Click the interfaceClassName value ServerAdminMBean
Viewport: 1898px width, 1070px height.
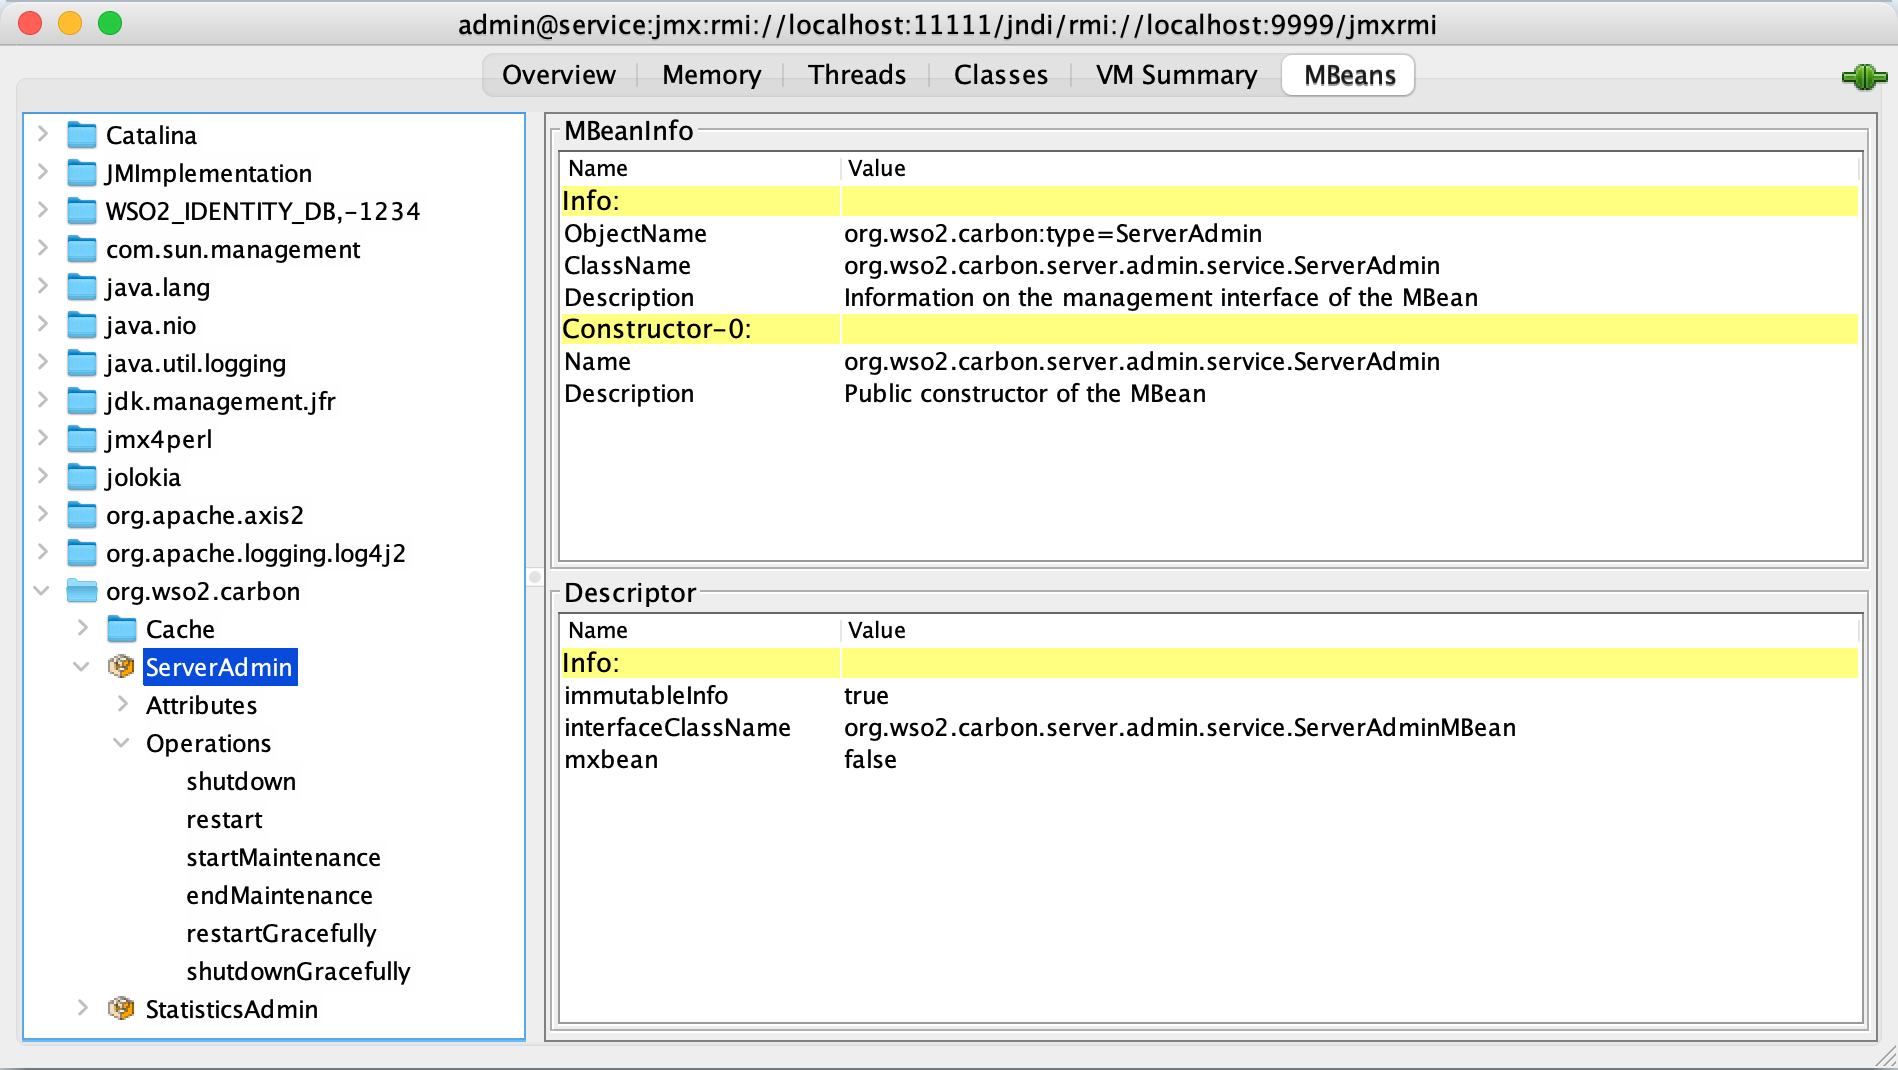point(1180,727)
